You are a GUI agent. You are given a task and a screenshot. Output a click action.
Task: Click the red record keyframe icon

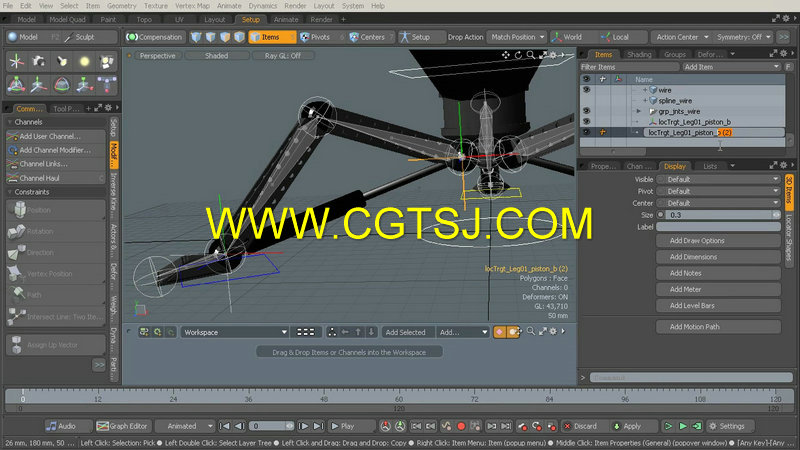[461, 426]
